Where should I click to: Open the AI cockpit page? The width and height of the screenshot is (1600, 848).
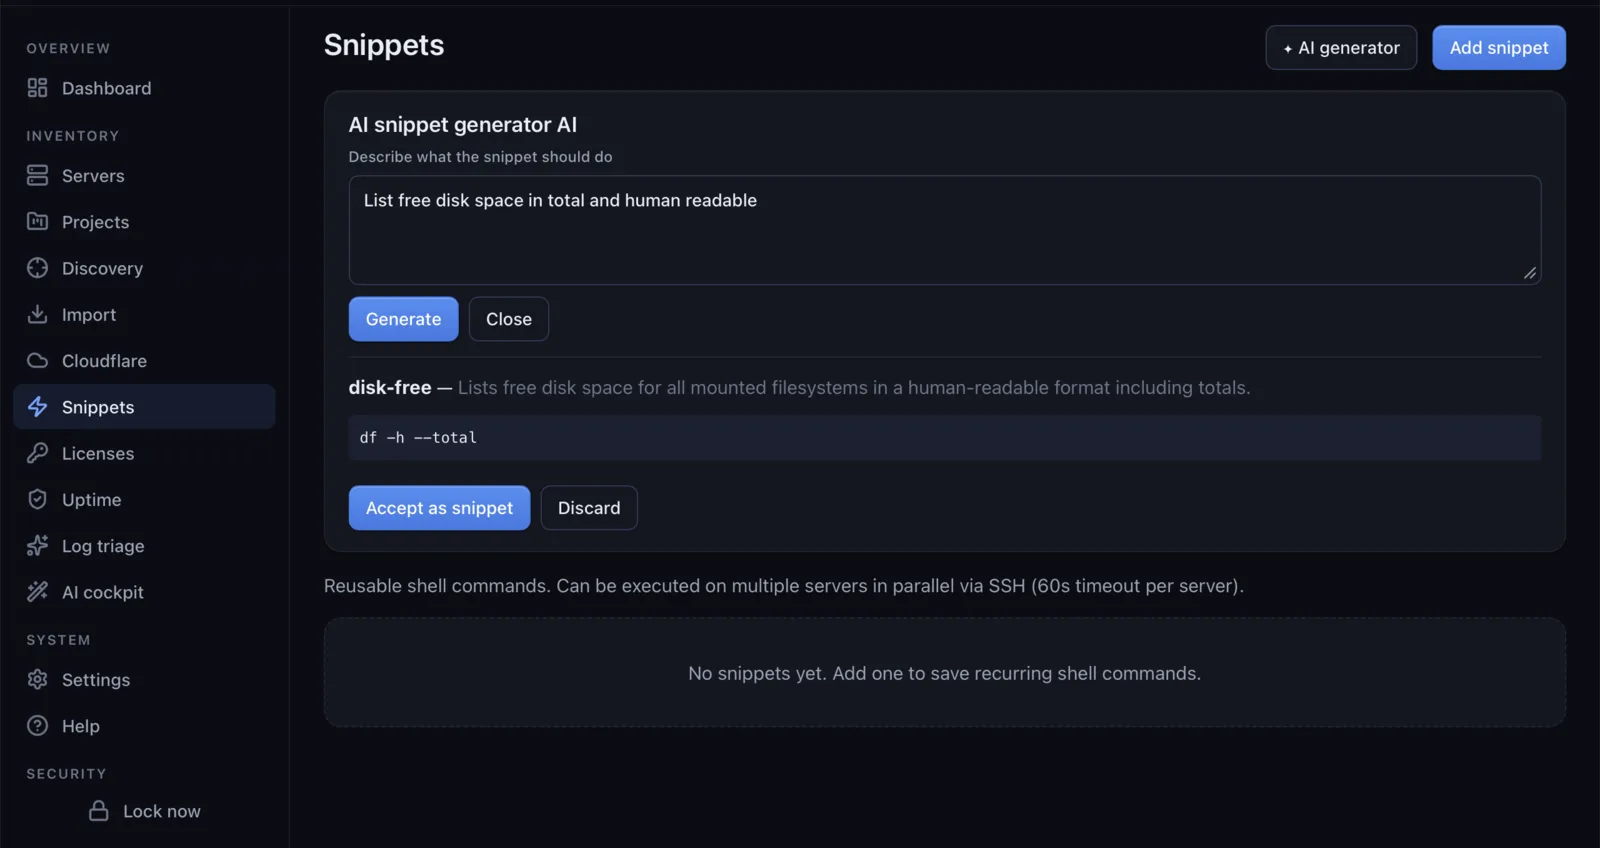coord(144,592)
